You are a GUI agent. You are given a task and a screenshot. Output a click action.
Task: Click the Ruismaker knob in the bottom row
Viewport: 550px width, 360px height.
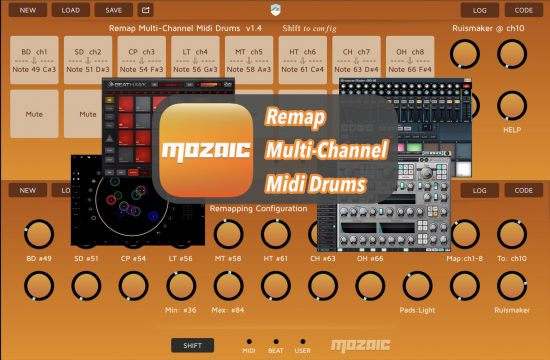(x=512, y=286)
